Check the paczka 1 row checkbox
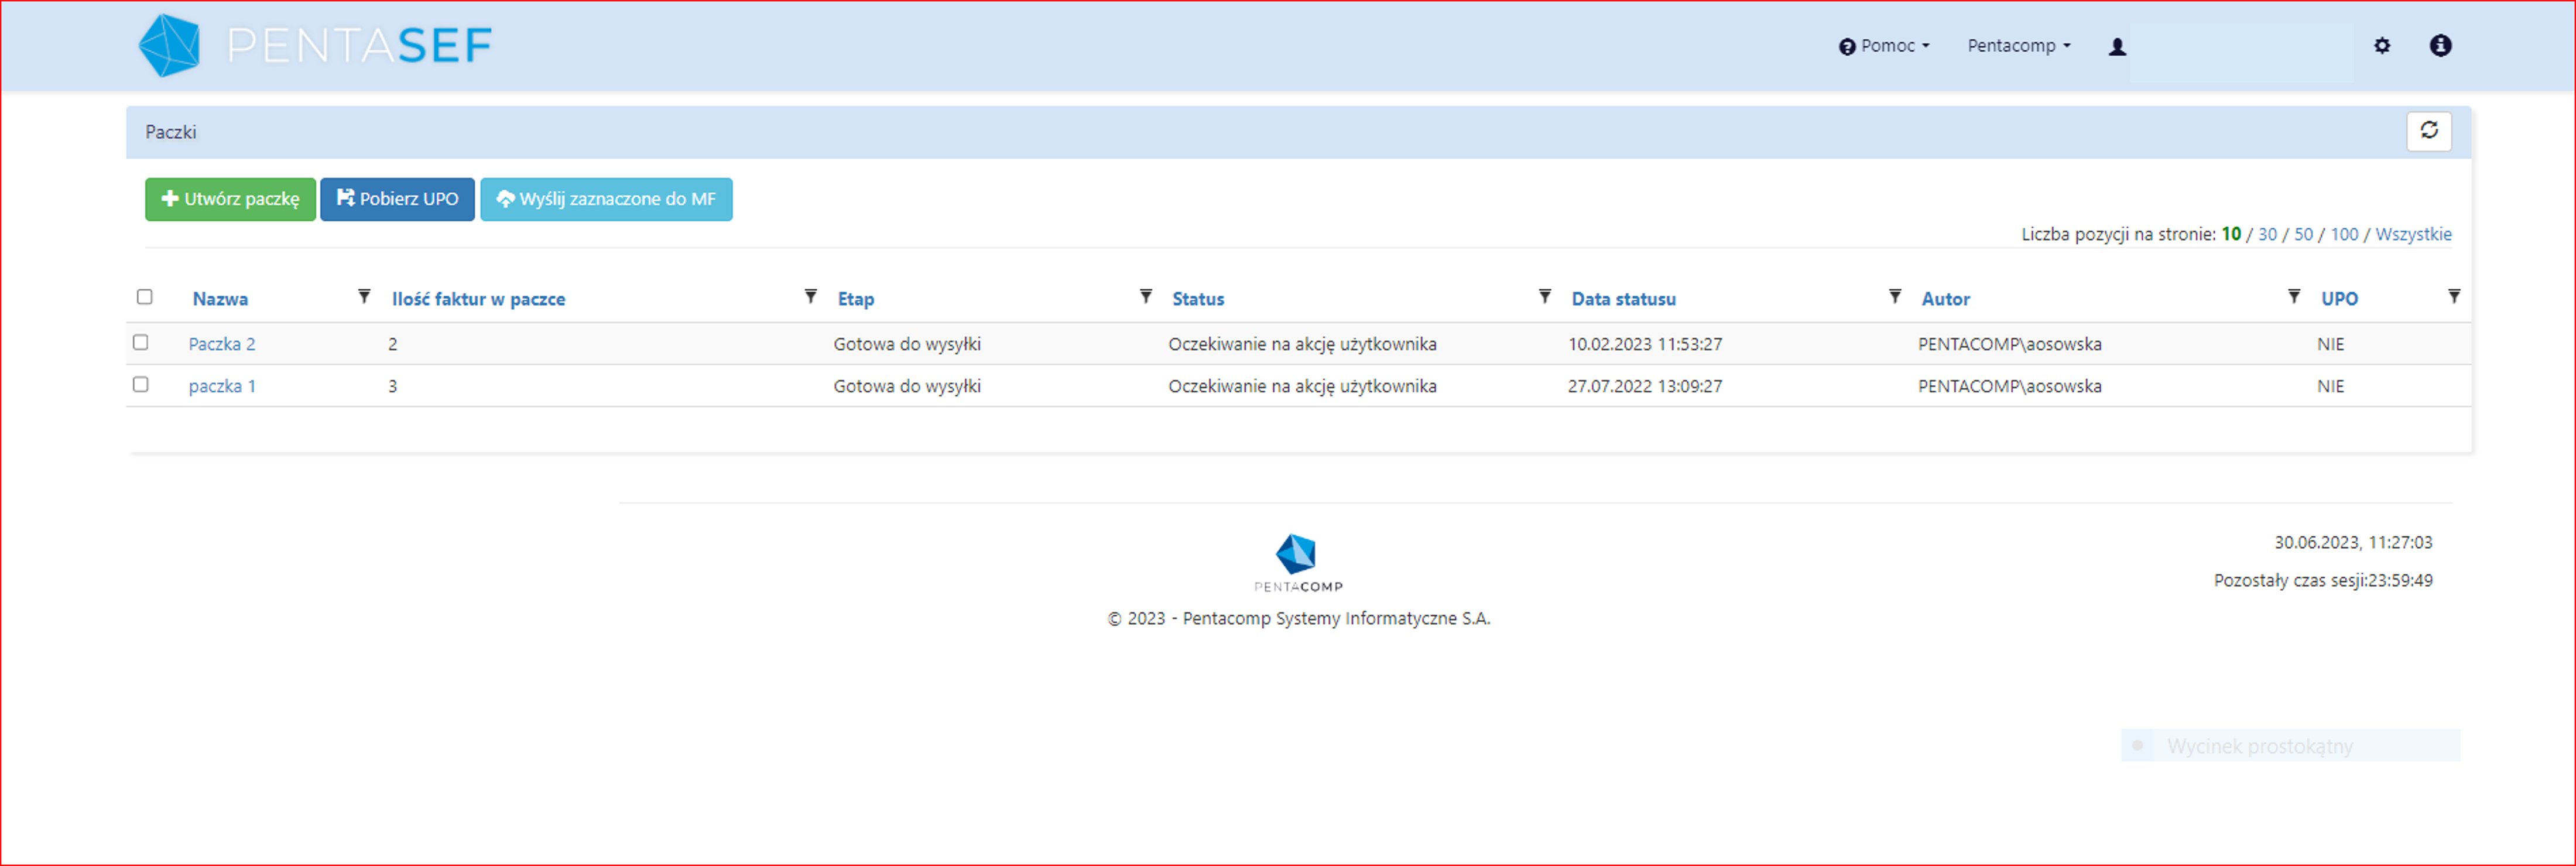Image resolution: width=2576 pixels, height=866 pixels. [141, 385]
